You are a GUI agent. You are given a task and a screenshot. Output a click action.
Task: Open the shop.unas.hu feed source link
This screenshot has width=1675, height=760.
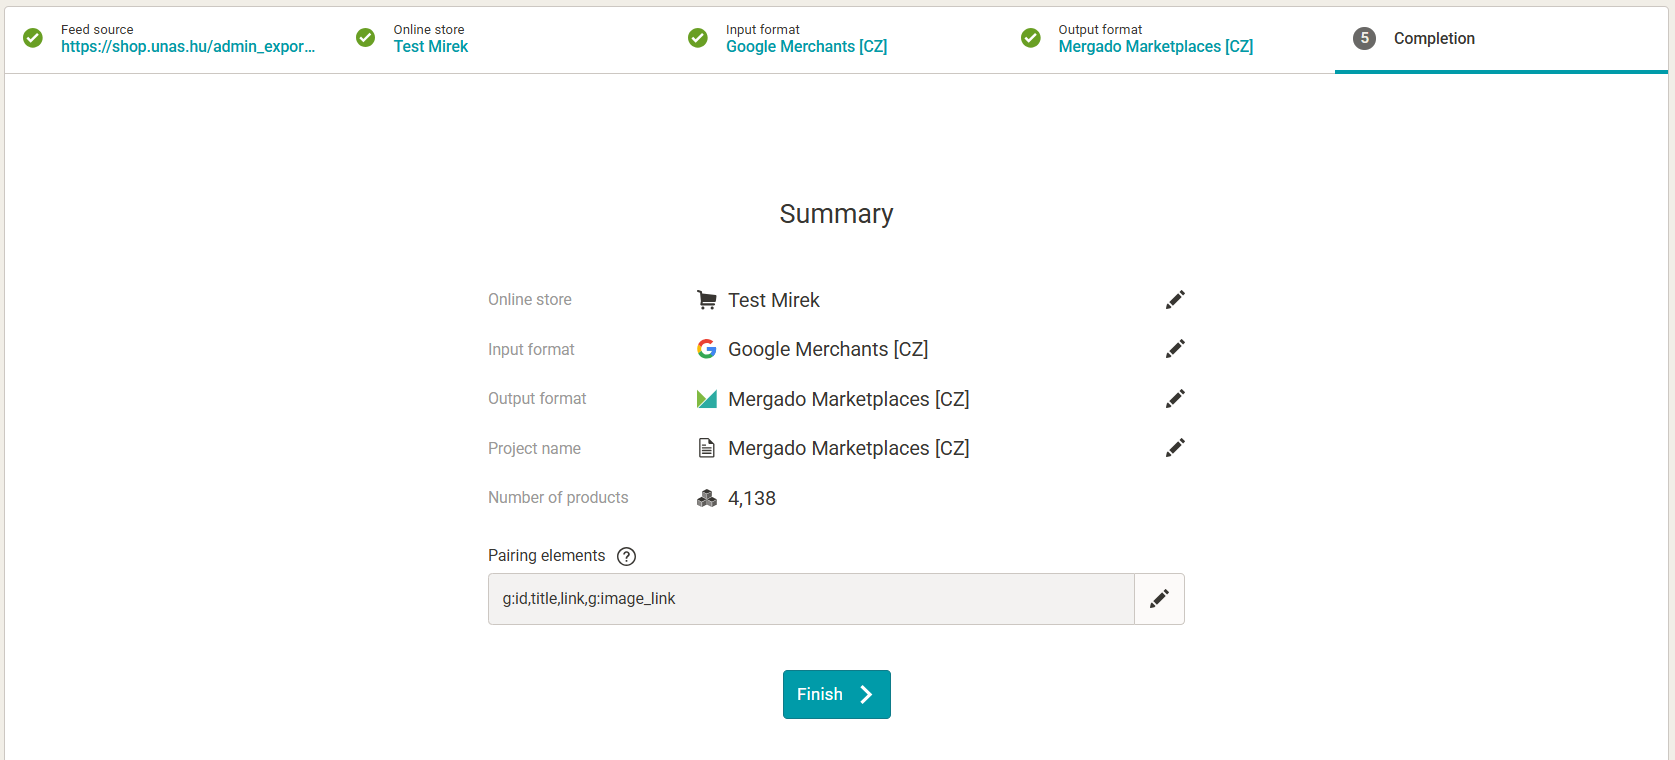pyautogui.click(x=187, y=47)
